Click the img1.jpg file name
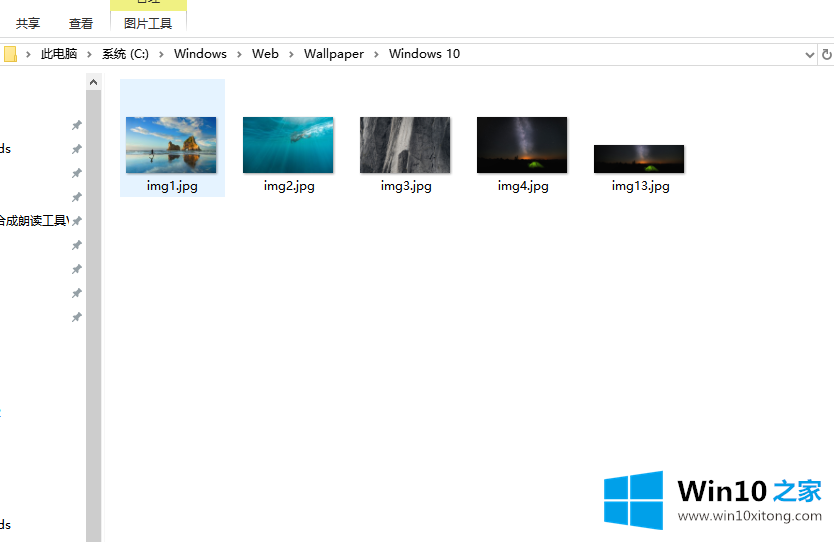 [172, 186]
